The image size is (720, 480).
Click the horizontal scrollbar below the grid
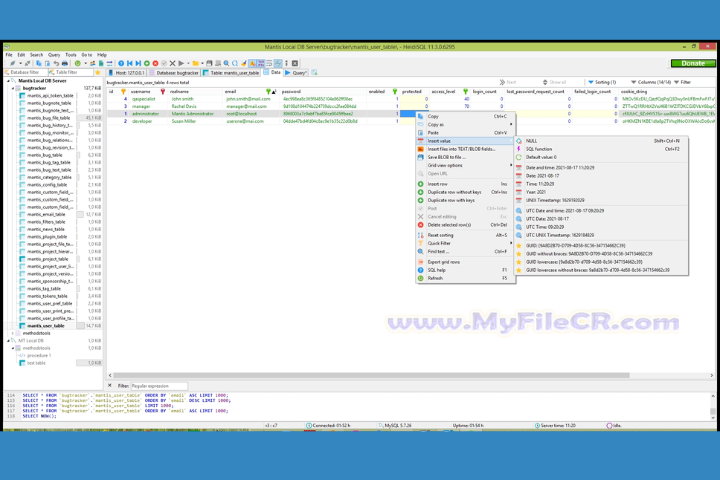[x=371, y=375]
